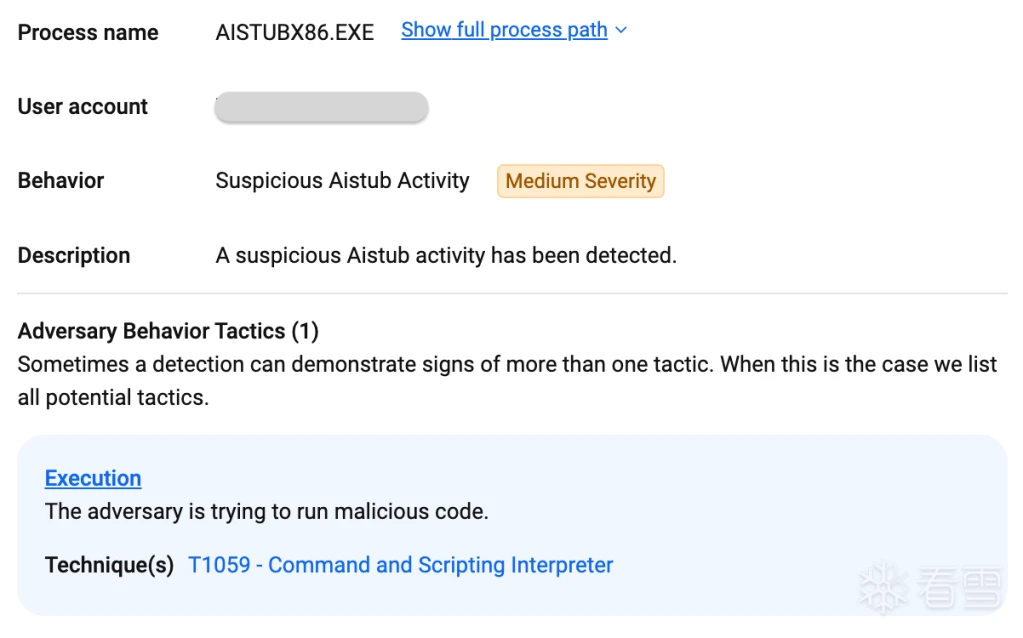Expand the chevron beside Show full process path
1023x638 pixels.
(621, 31)
